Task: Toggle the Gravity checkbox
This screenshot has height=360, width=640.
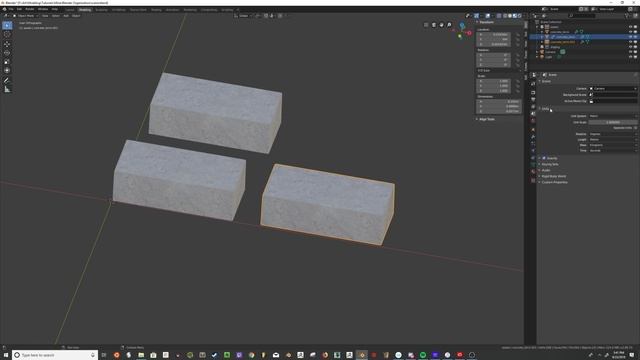Action: [x=544, y=158]
